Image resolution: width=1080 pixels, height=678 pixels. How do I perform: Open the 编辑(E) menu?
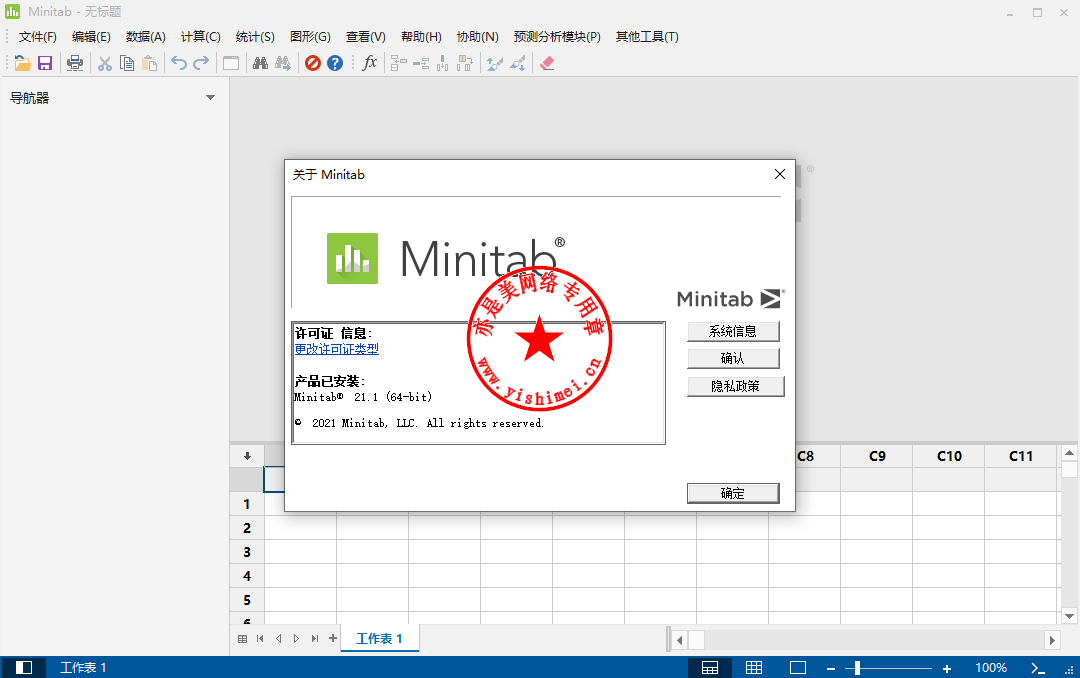pyautogui.click(x=91, y=37)
